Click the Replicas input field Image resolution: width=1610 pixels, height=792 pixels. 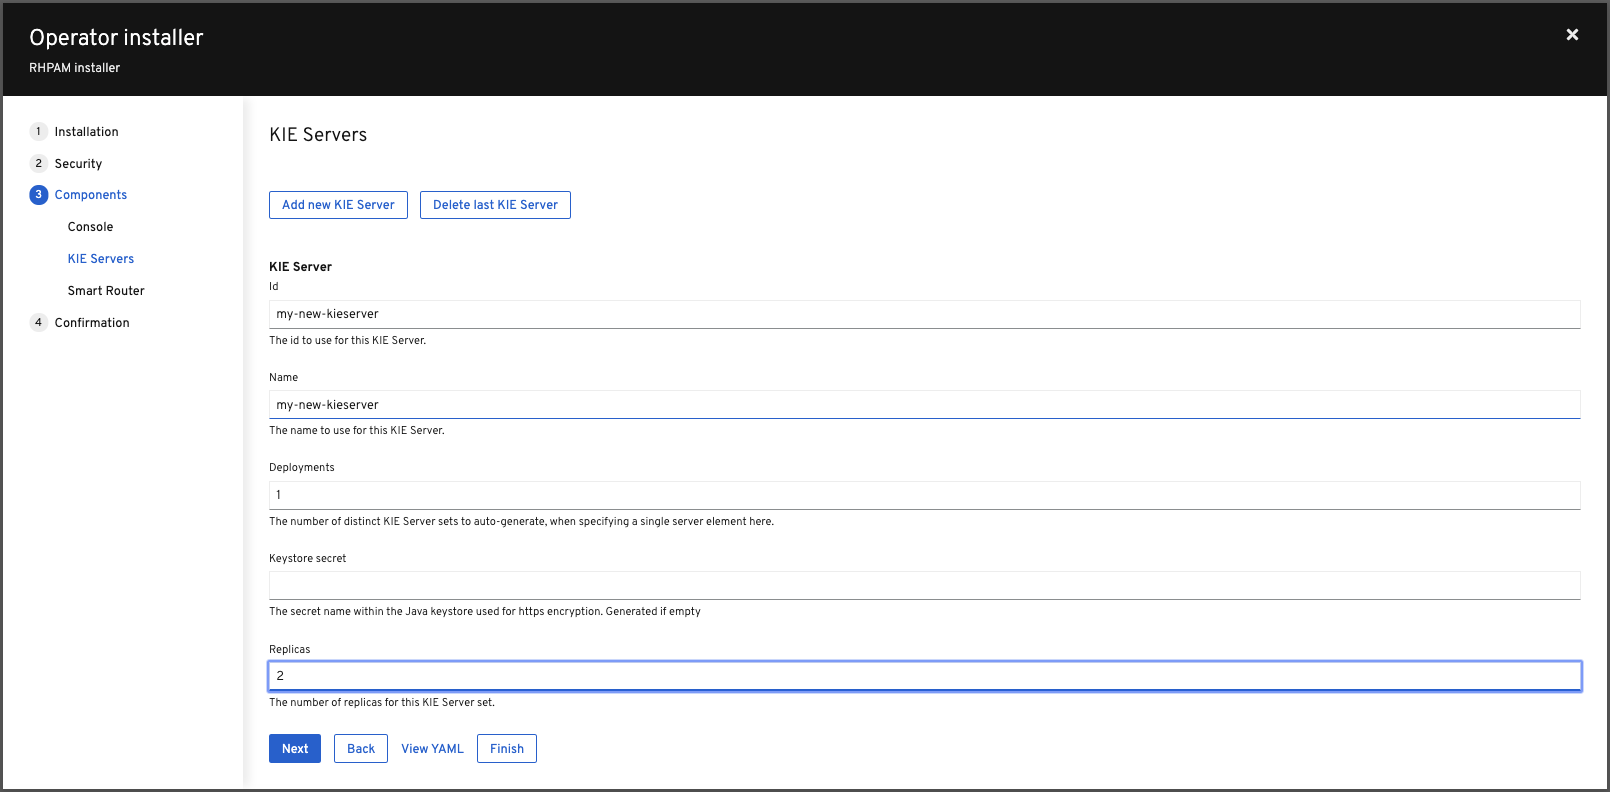[x=924, y=676]
